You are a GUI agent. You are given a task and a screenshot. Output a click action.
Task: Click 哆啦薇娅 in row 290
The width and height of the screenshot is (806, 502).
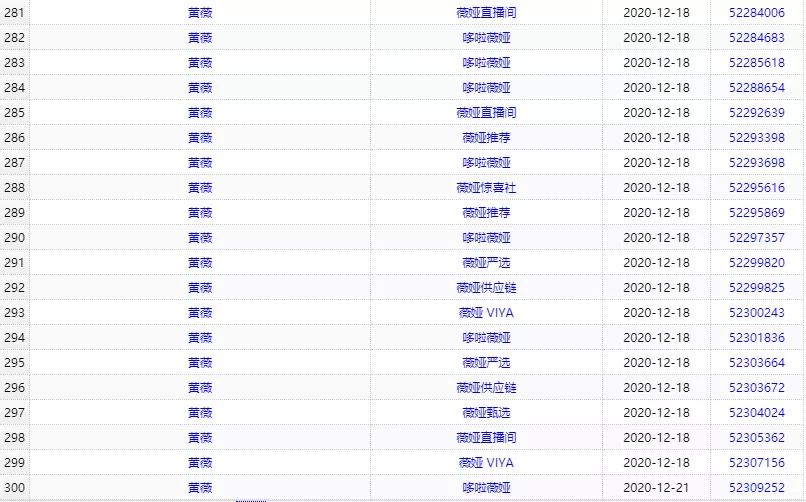(486, 238)
